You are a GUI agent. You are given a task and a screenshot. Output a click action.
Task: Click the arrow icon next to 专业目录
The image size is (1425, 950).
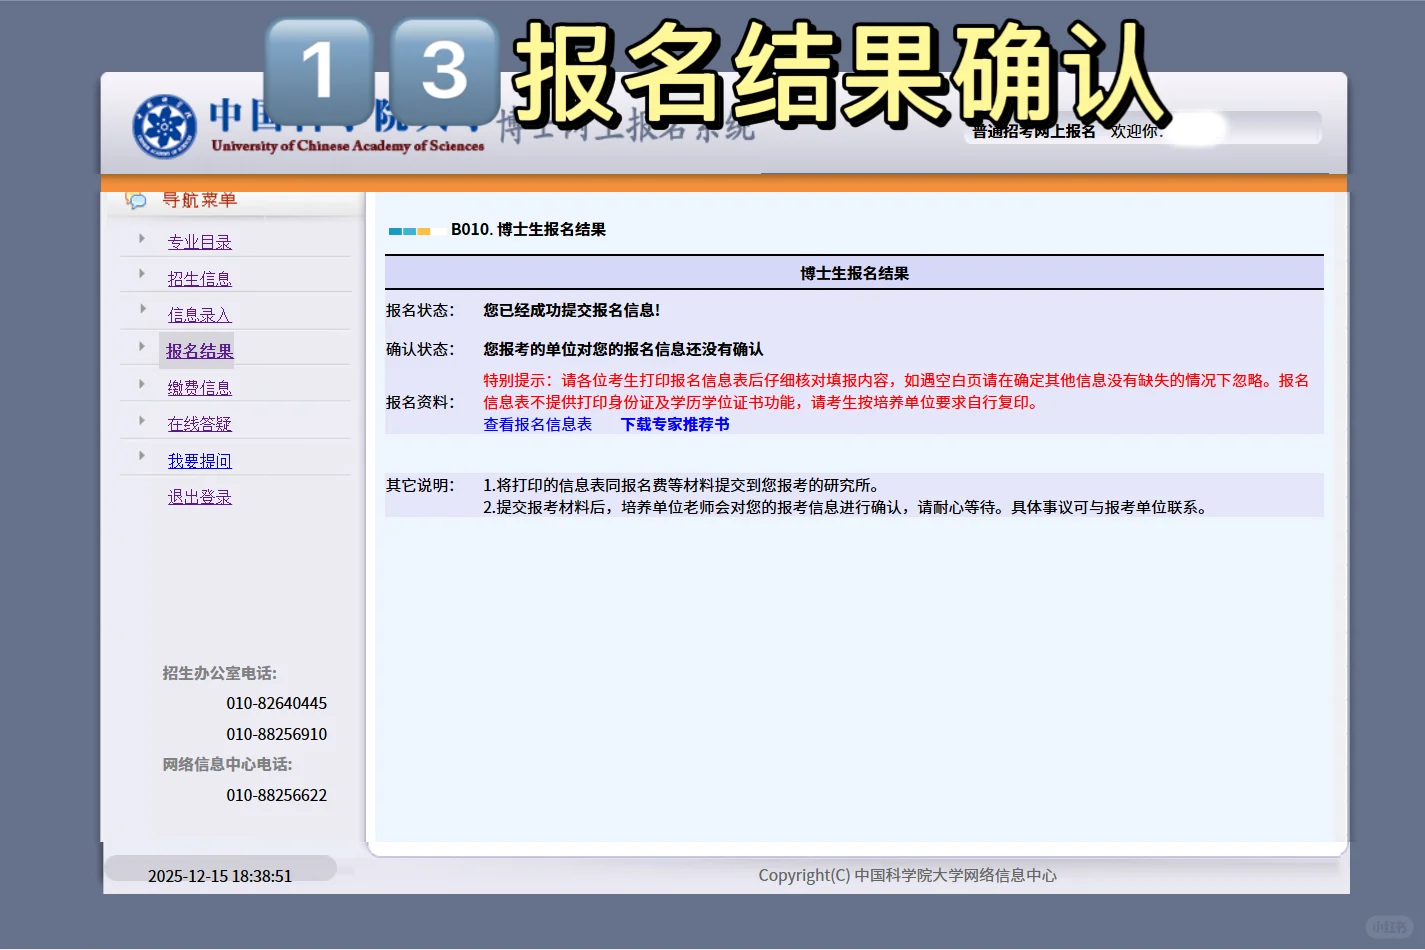(x=143, y=236)
